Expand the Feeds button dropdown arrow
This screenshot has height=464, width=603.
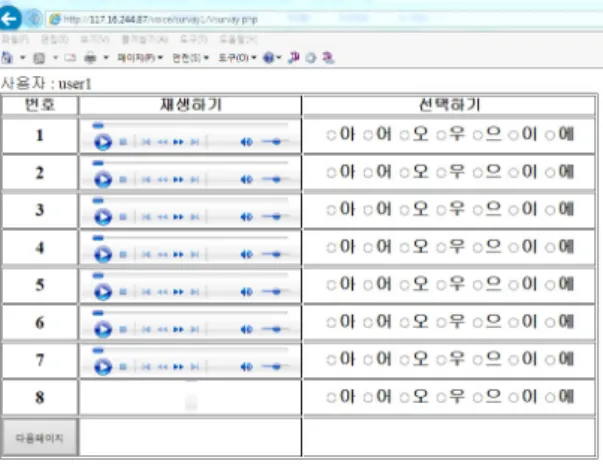55,58
